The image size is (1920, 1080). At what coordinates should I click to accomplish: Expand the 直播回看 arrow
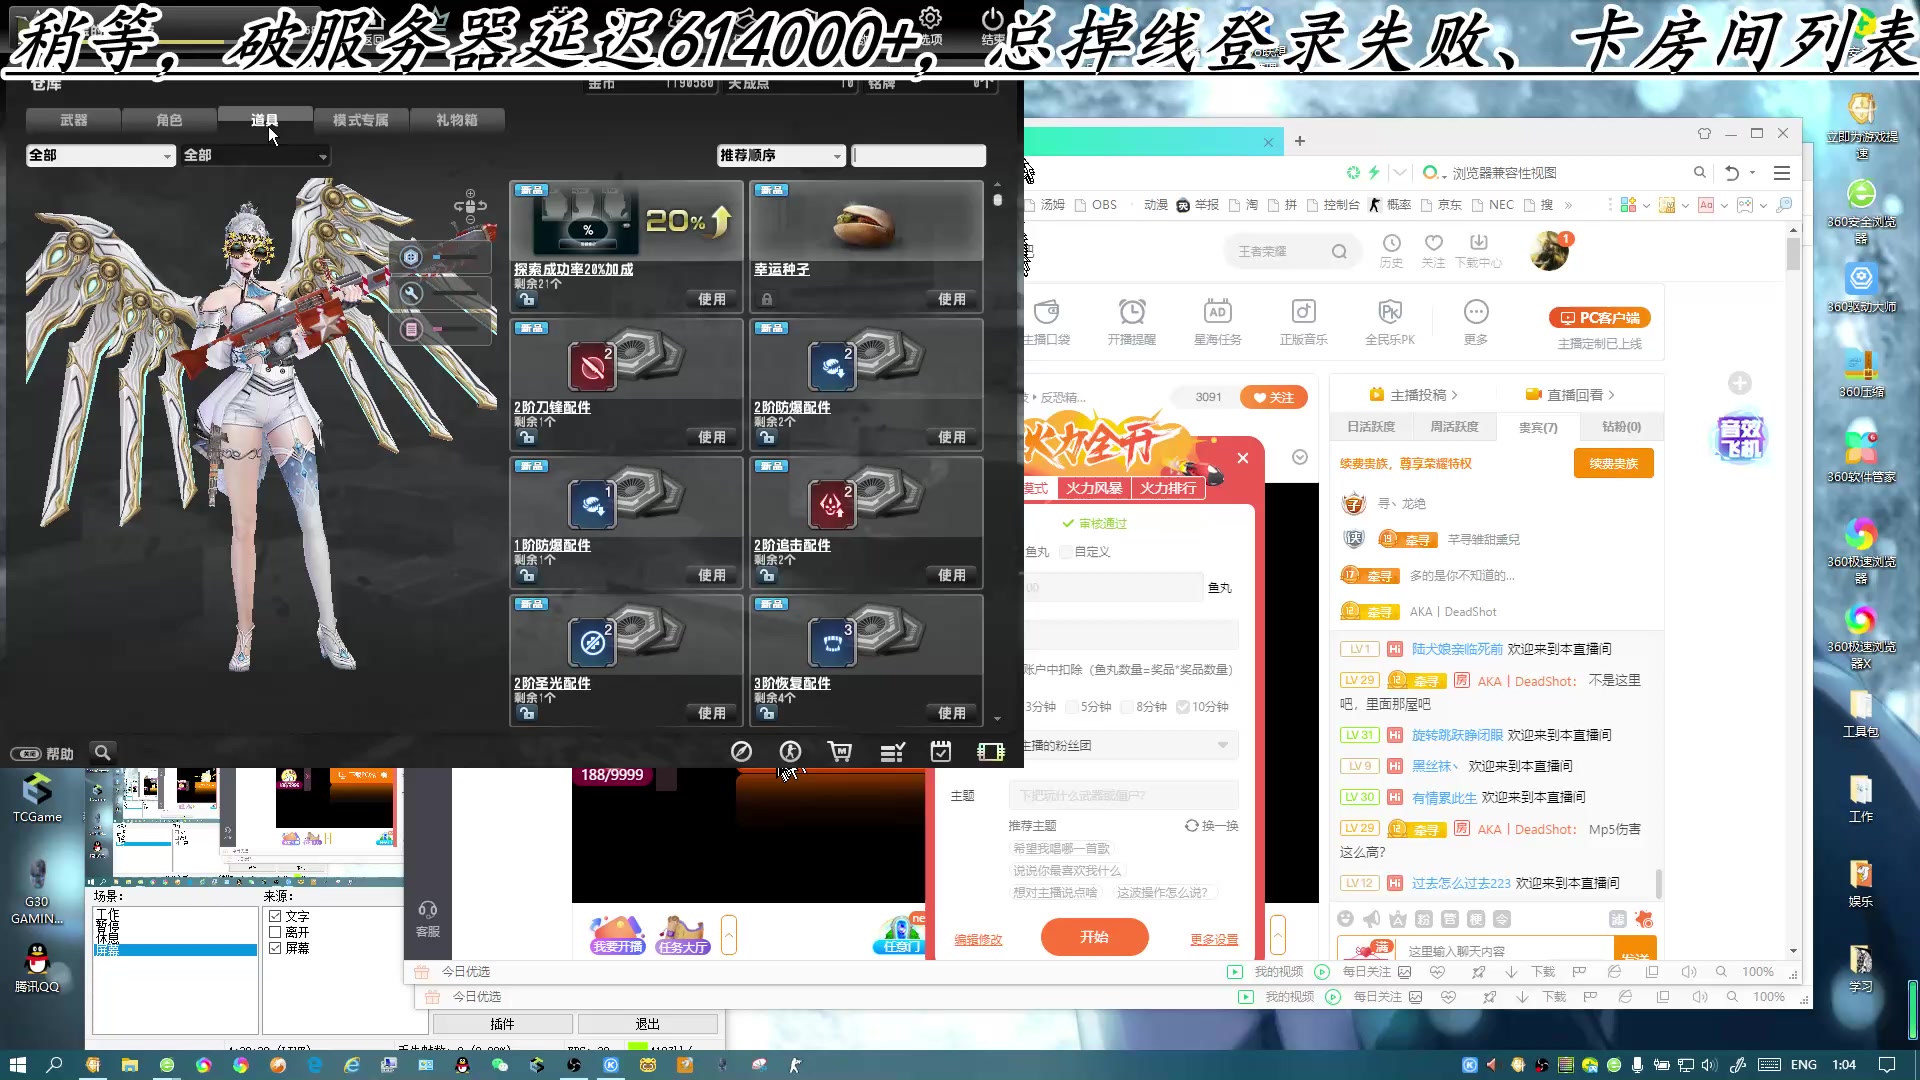click(x=1611, y=395)
